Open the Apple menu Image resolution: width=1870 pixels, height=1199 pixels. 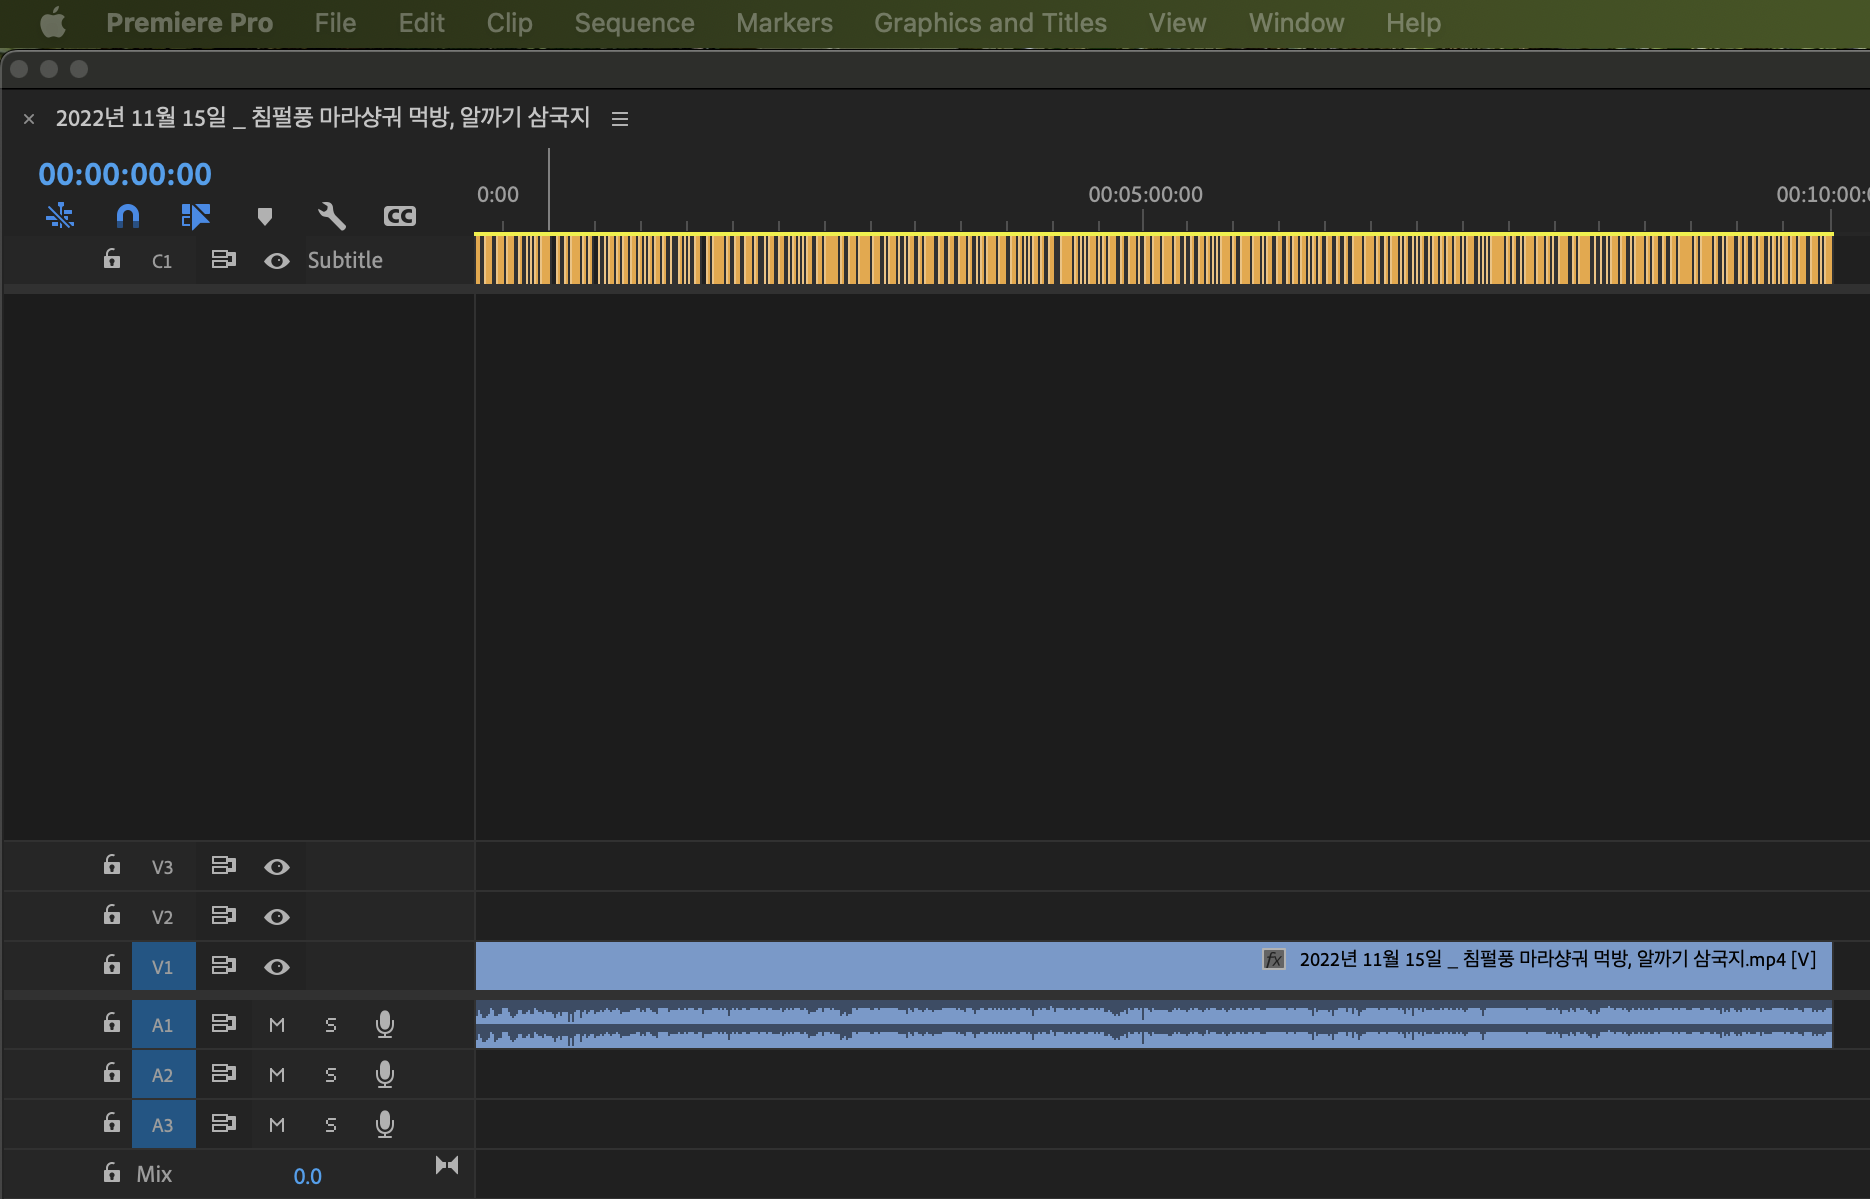(52, 22)
